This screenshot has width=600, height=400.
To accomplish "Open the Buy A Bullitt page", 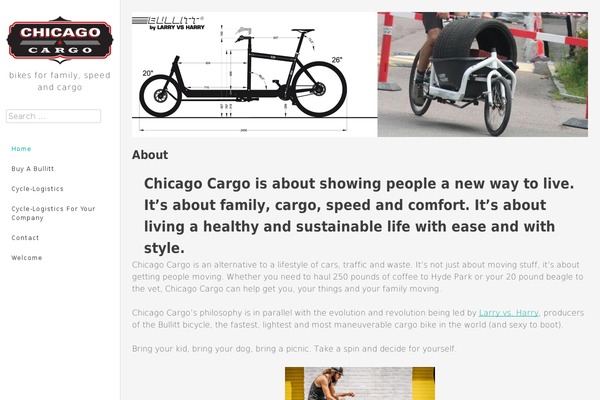I will click(33, 169).
